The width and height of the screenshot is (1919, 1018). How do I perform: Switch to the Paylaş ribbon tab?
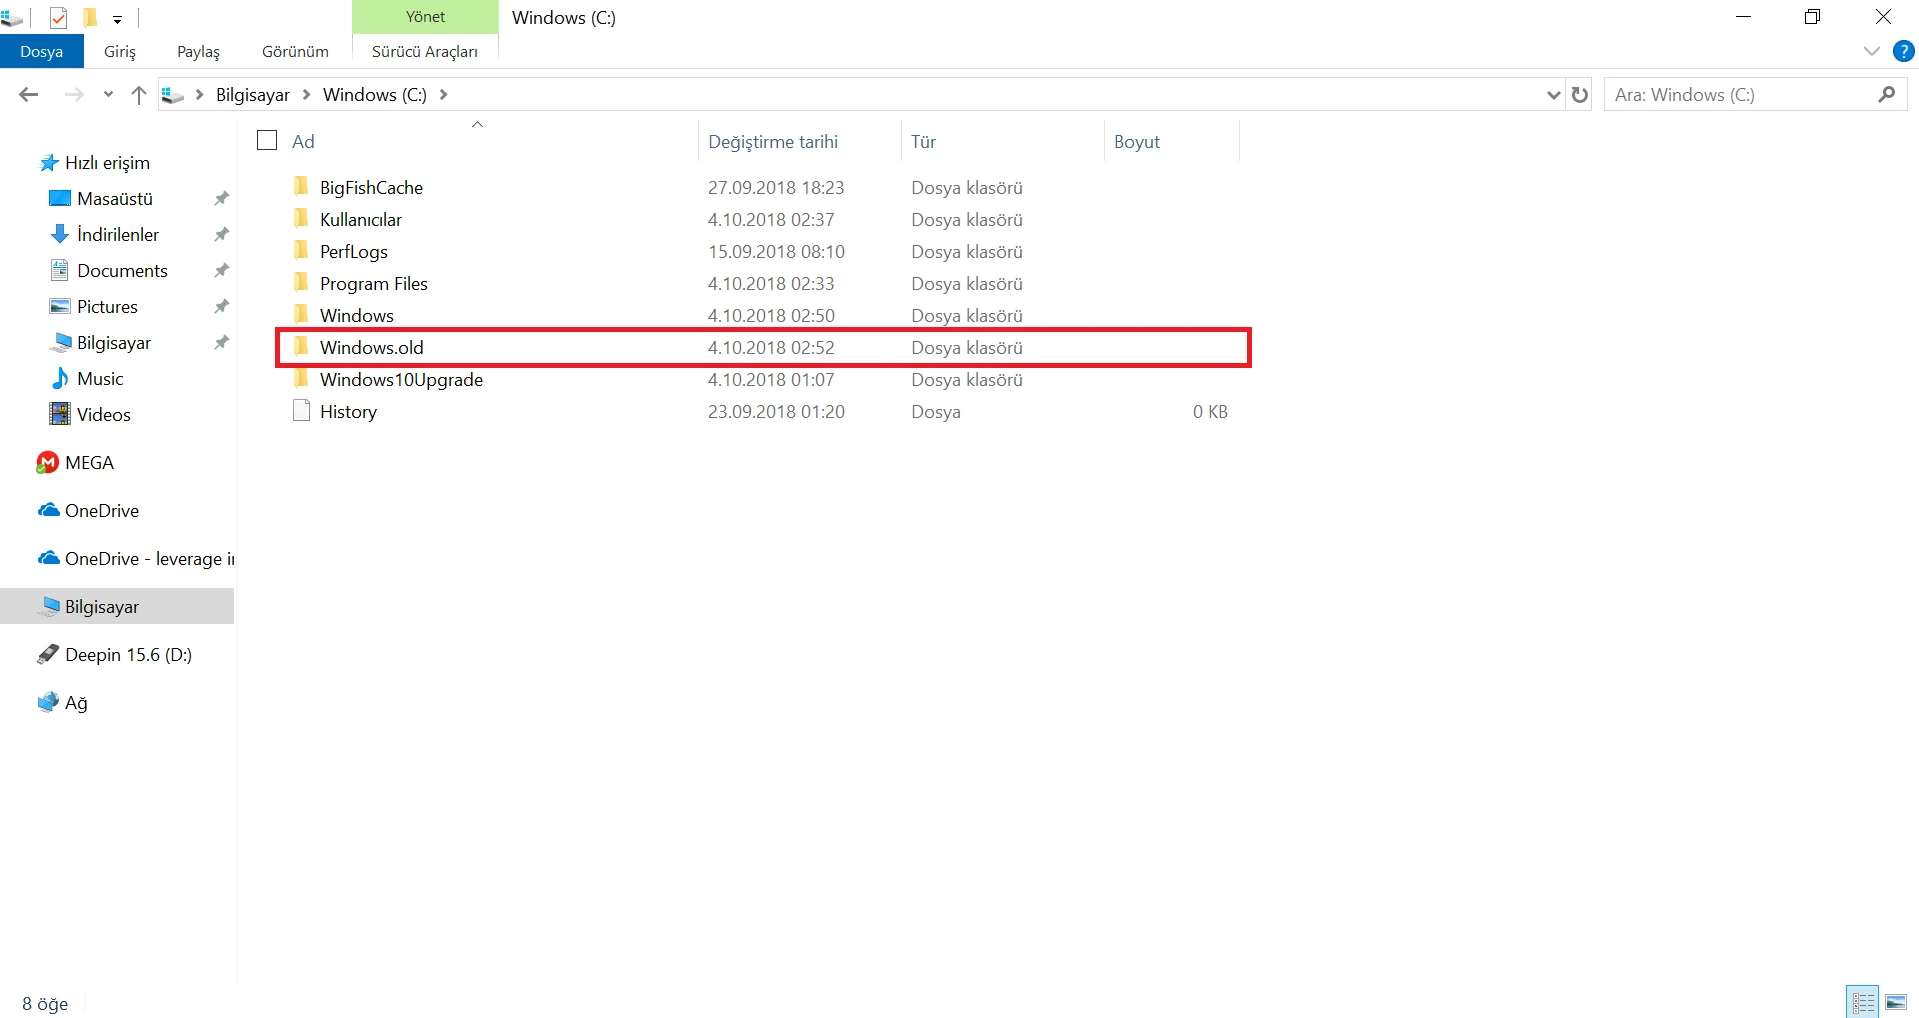pos(198,51)
